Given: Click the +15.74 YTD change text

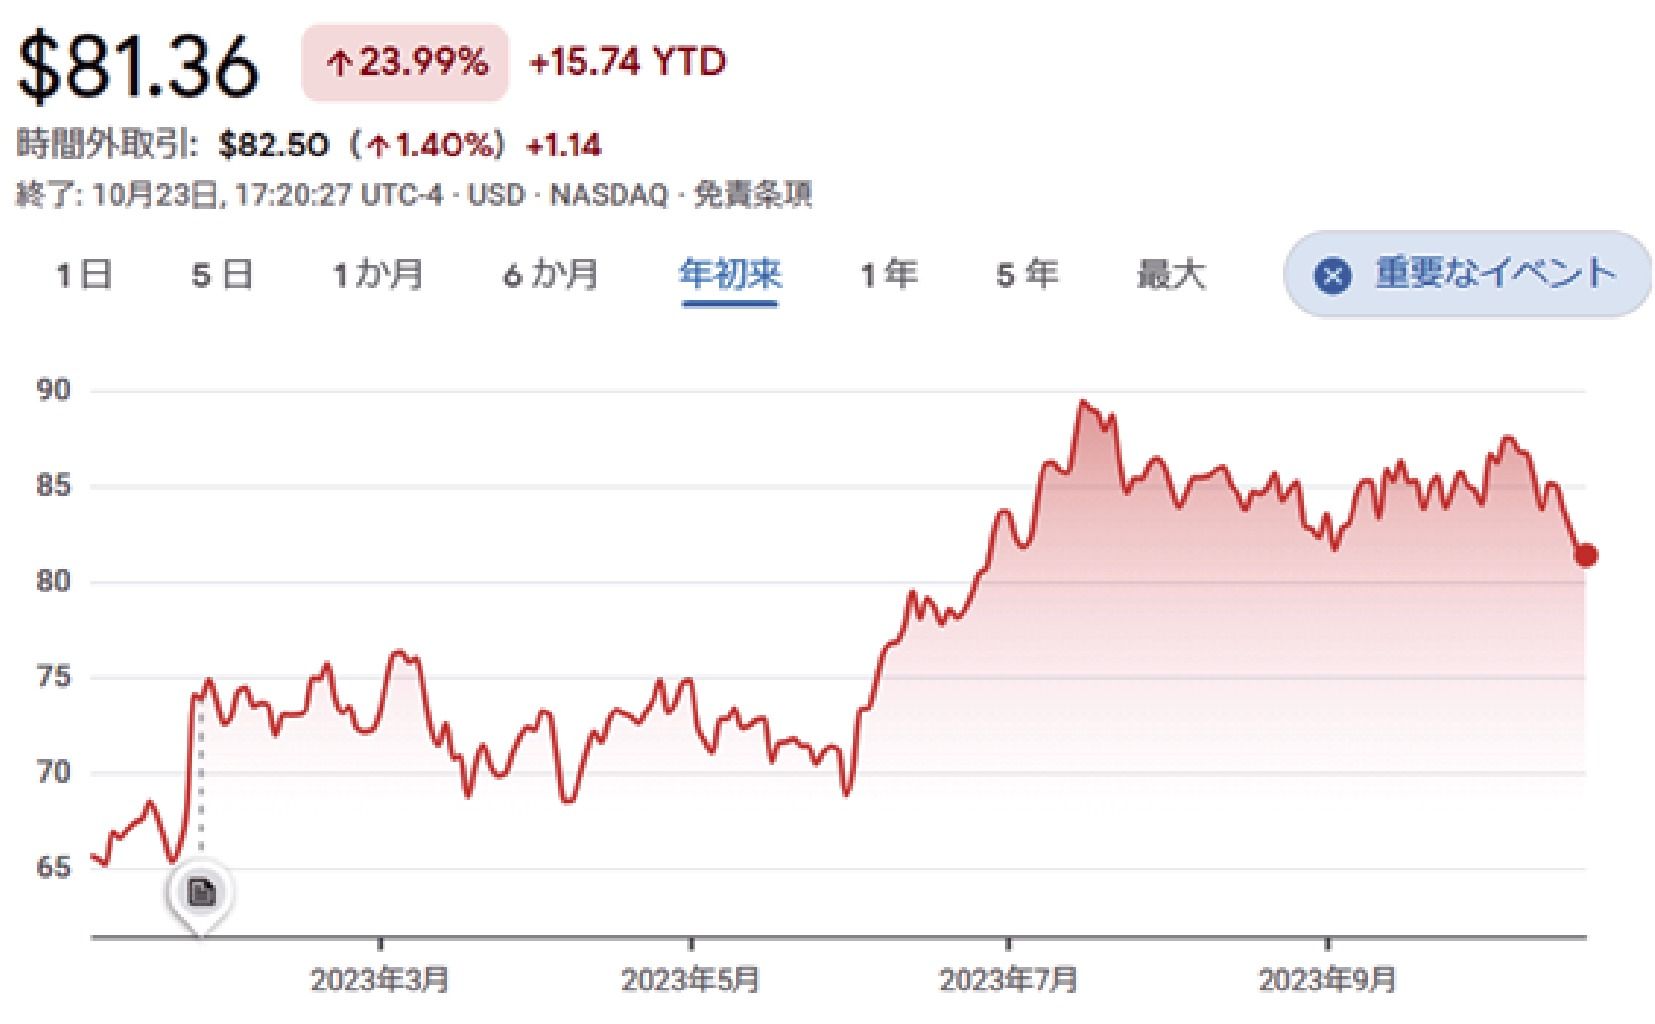Looking at the screenshot, I should [627, 63].
